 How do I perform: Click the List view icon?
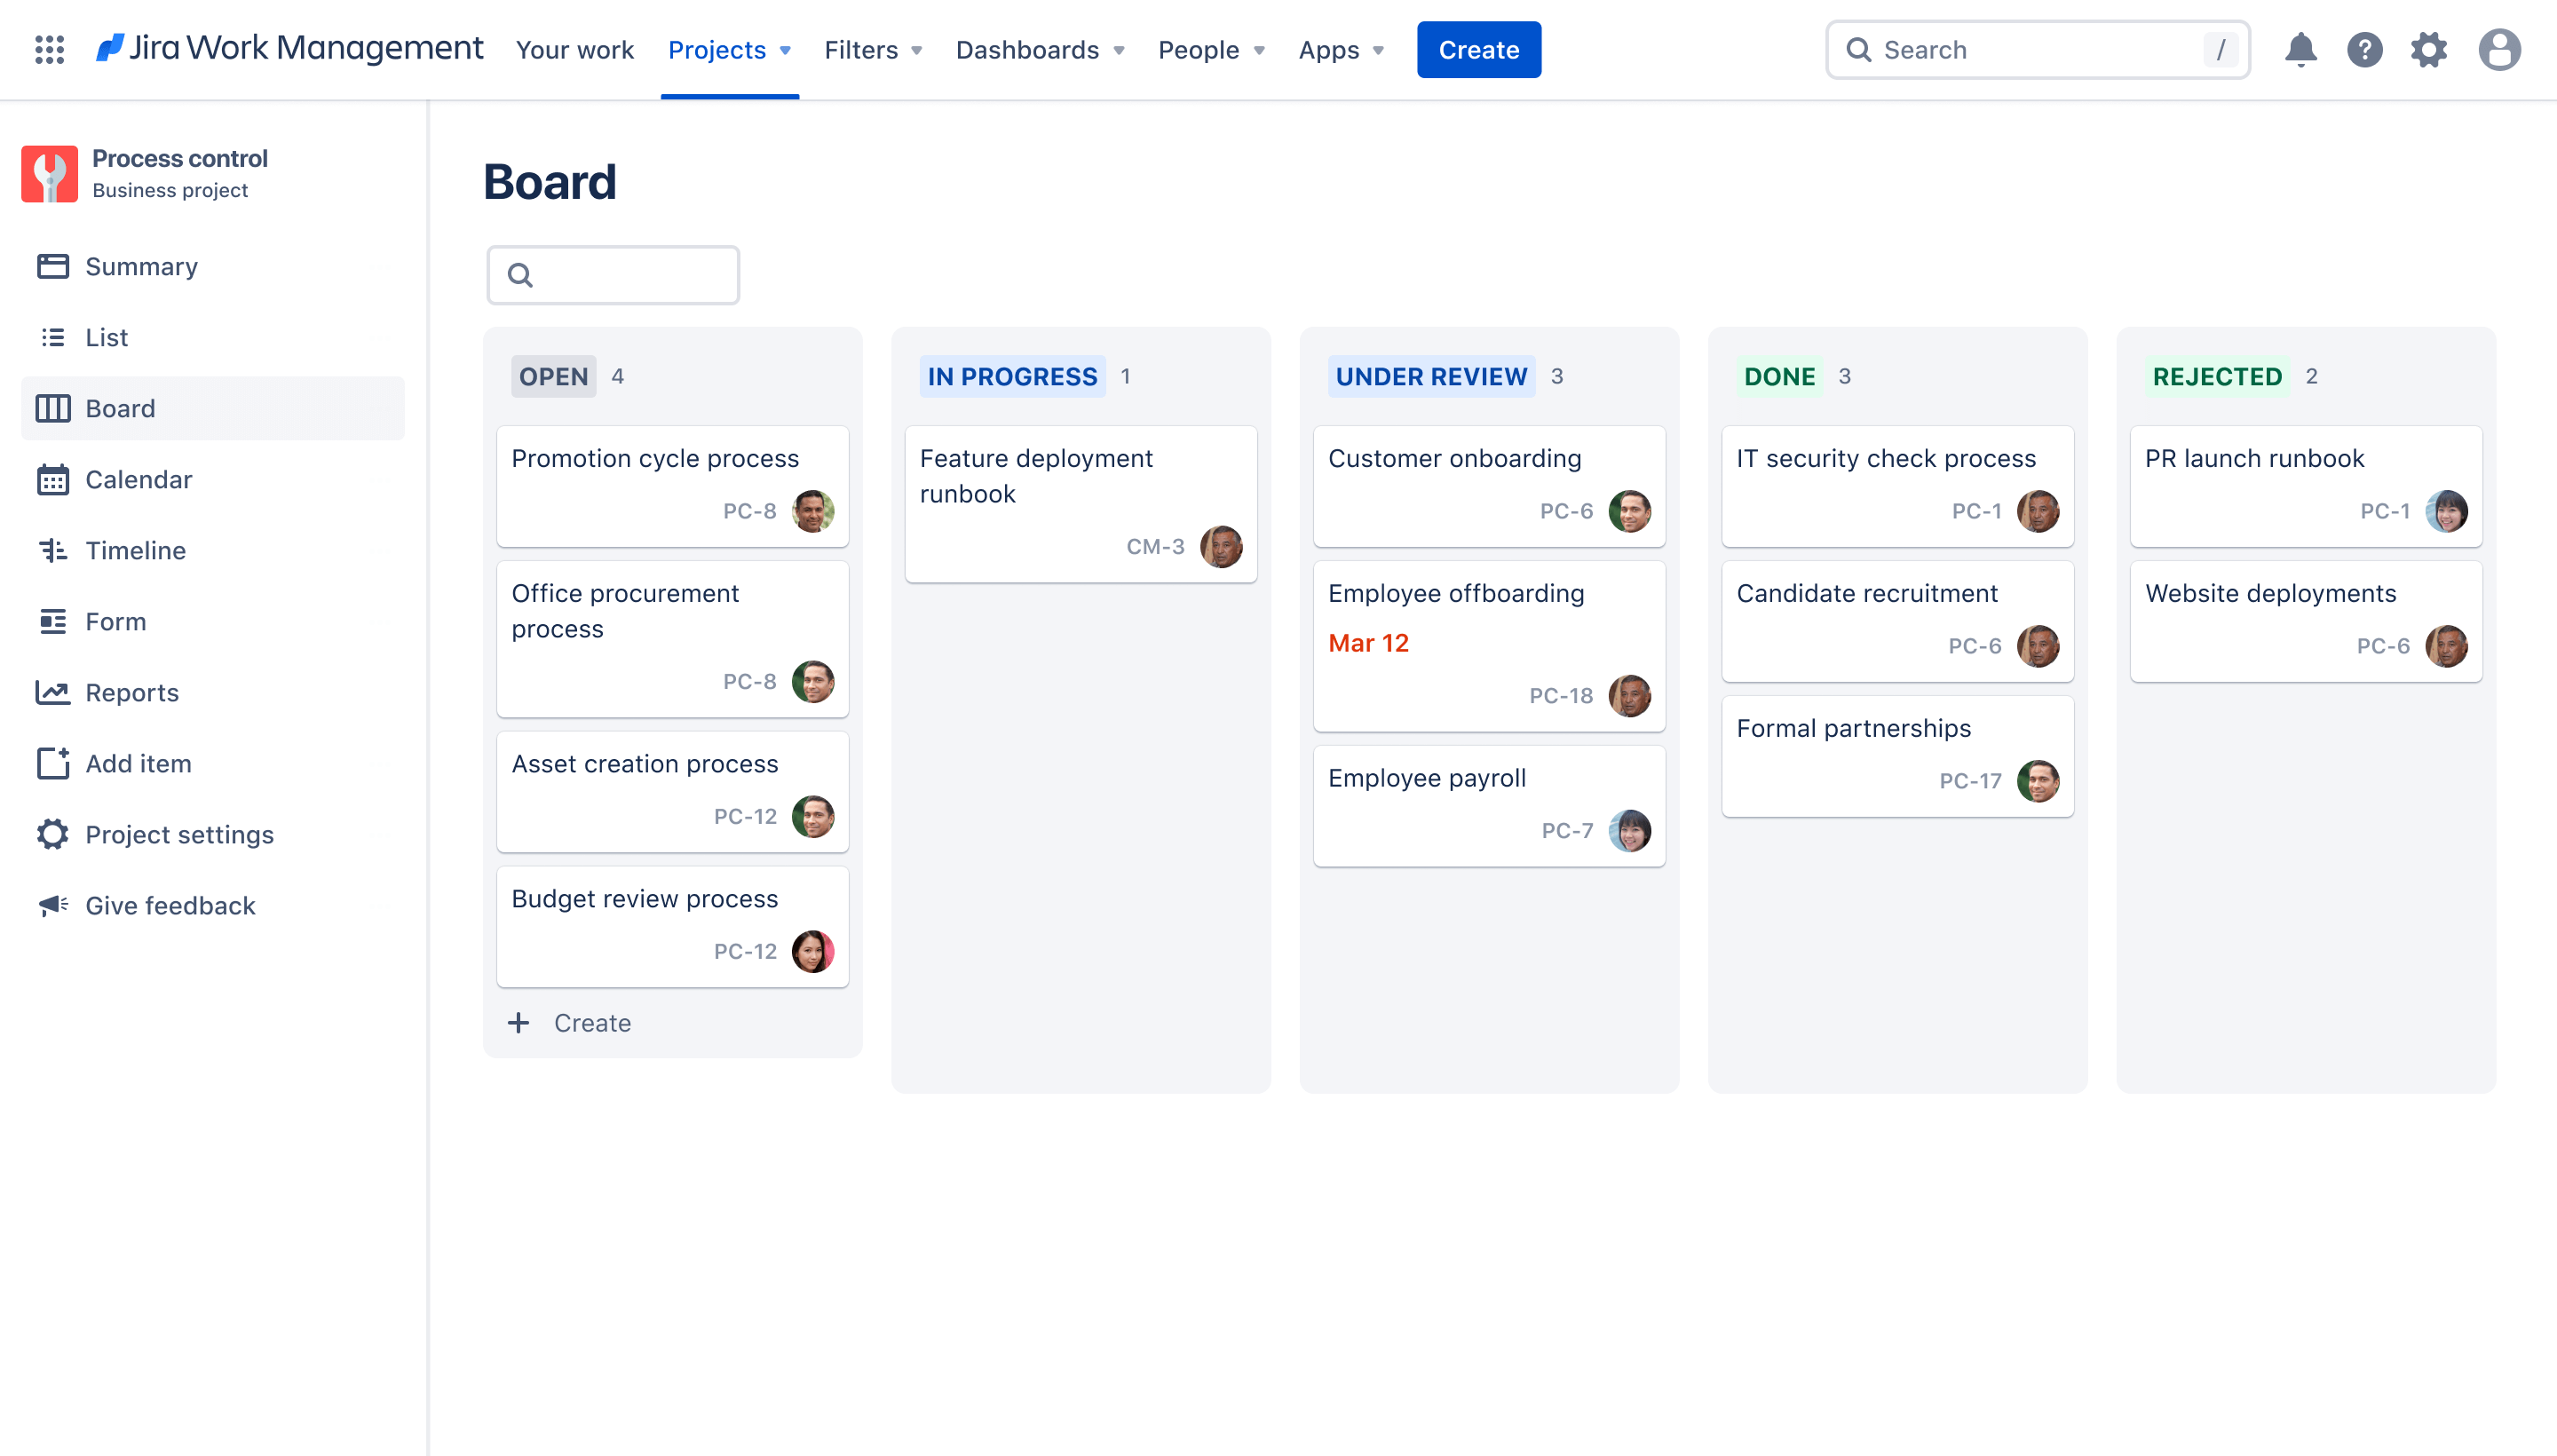click(51, 336)
